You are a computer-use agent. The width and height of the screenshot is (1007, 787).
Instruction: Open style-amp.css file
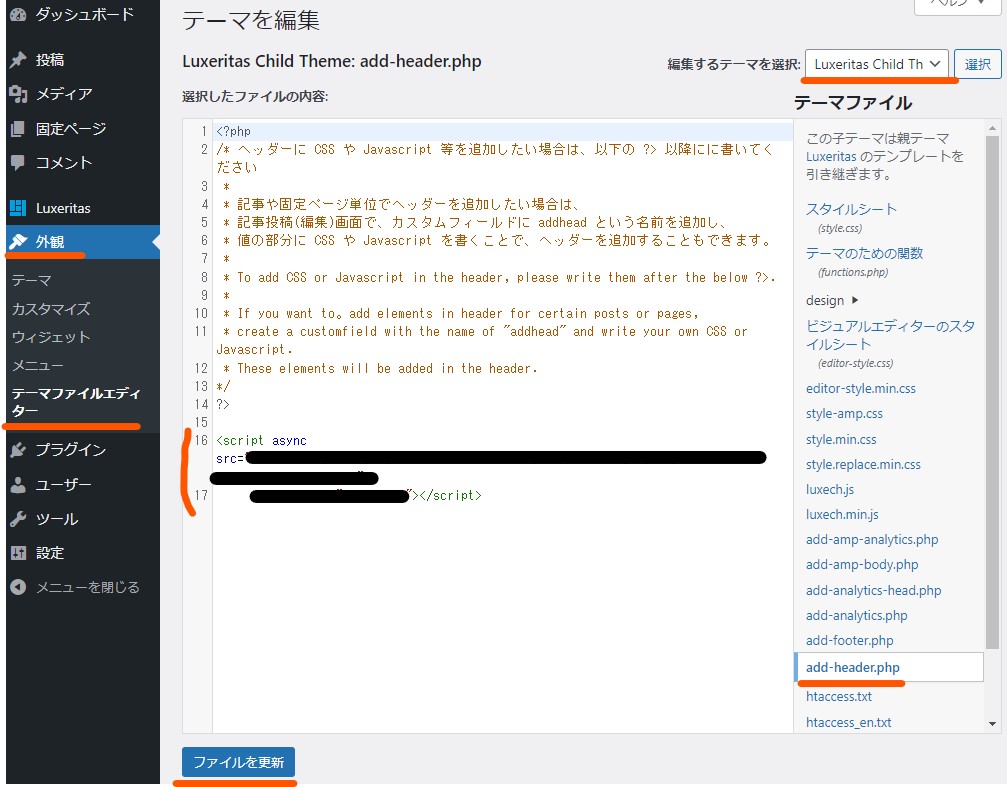coord(844,414)
